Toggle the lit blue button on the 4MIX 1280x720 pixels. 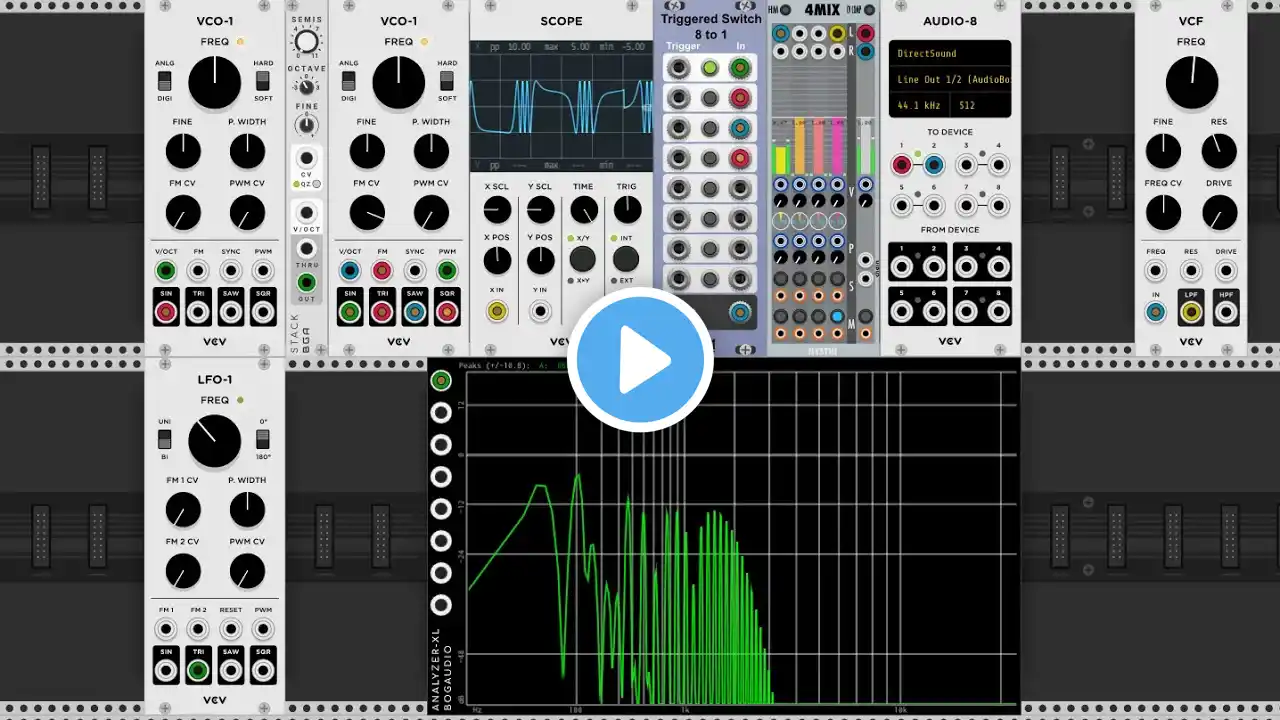click(838, 316)
